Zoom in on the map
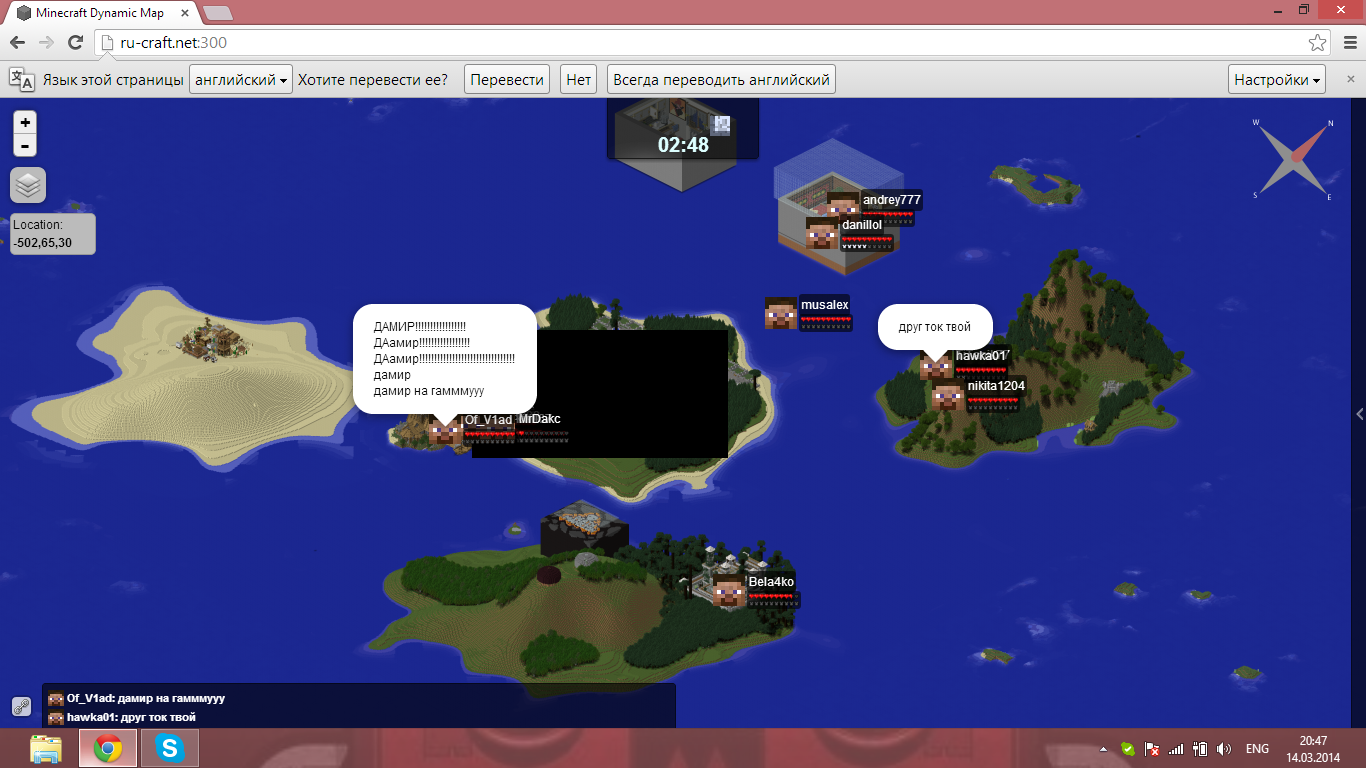Screen dimensions: 1366x768 click(x=25, y=122)
